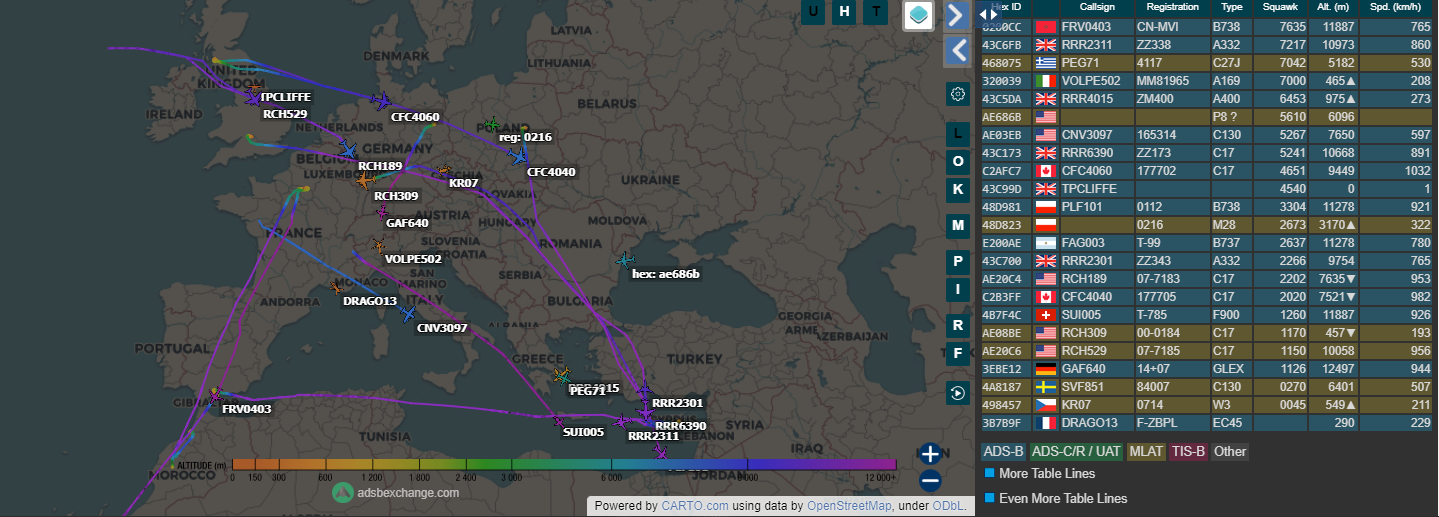Screen dimensions: 1439x517
Task: Sort table by Squawk column
Action: point(1279,7)
